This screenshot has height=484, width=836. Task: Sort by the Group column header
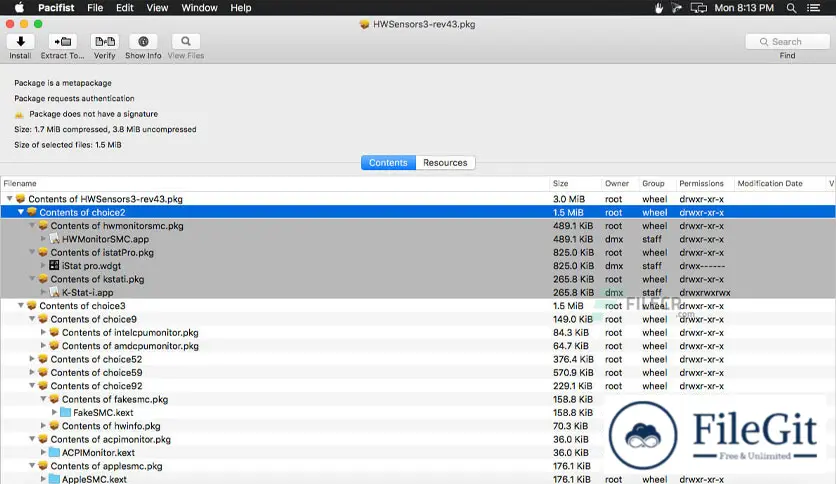click(656, 183)
